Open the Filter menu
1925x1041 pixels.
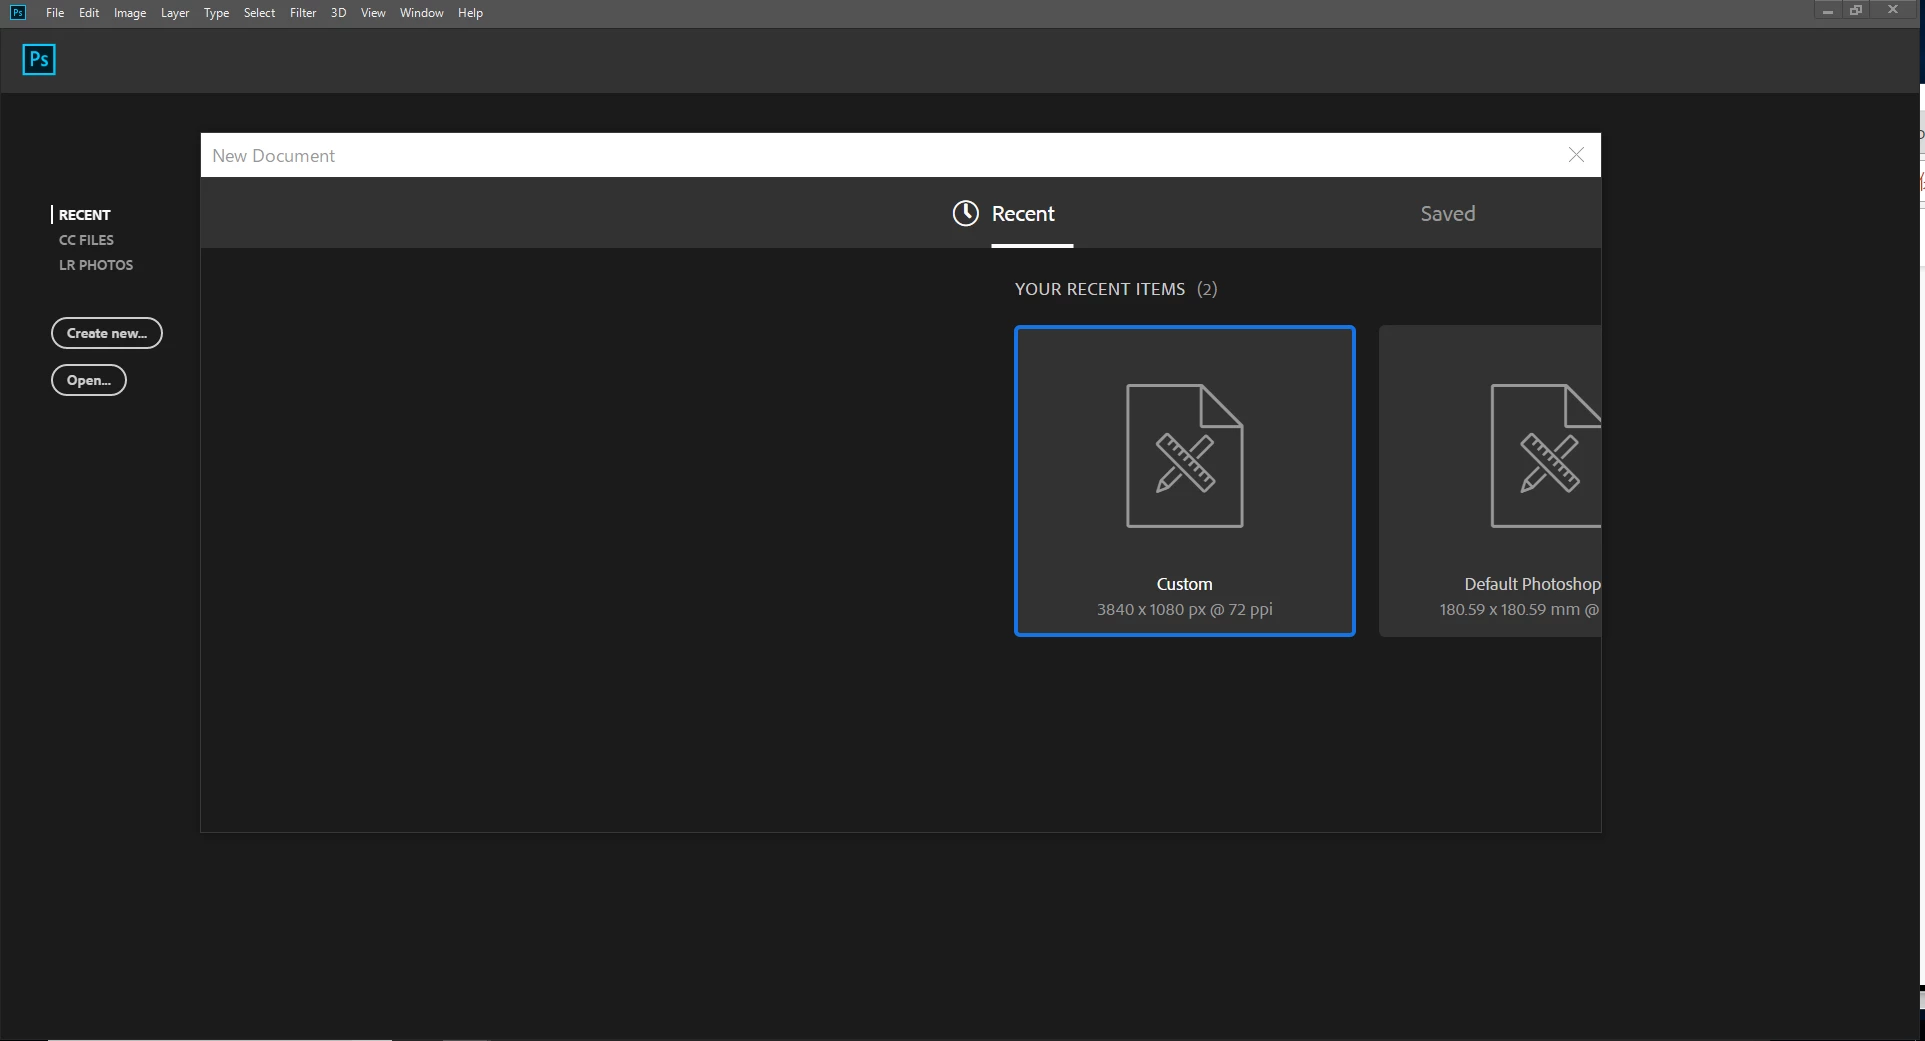coord(303,13)
